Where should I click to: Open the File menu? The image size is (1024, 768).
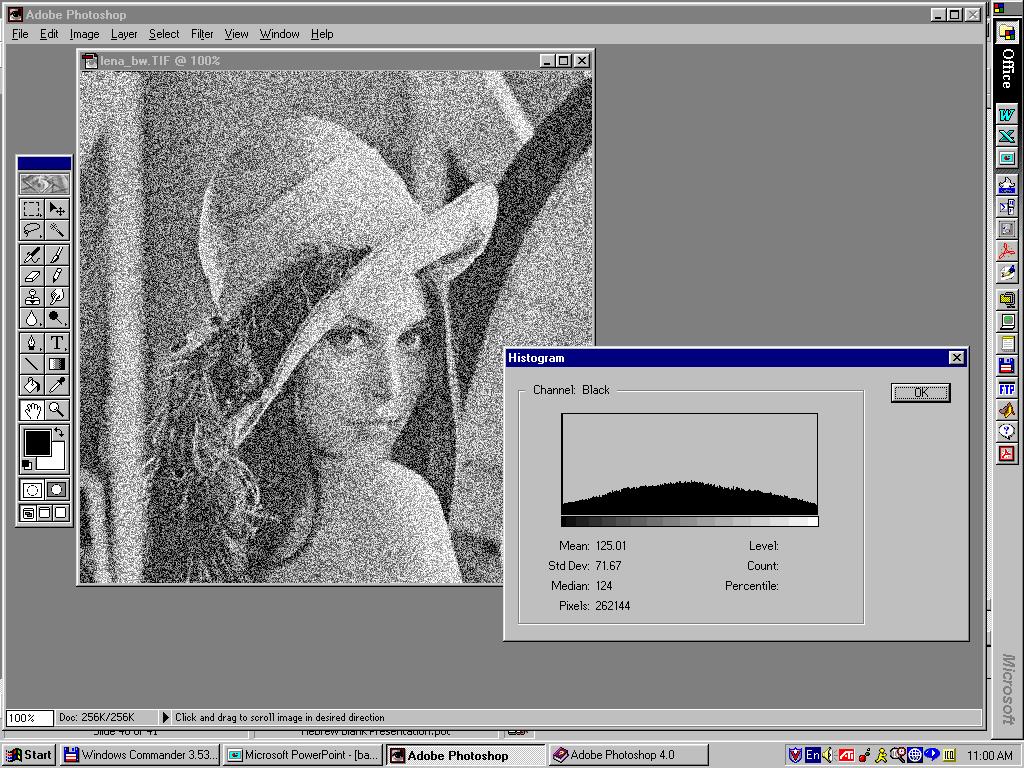click(x=20, y=34)
